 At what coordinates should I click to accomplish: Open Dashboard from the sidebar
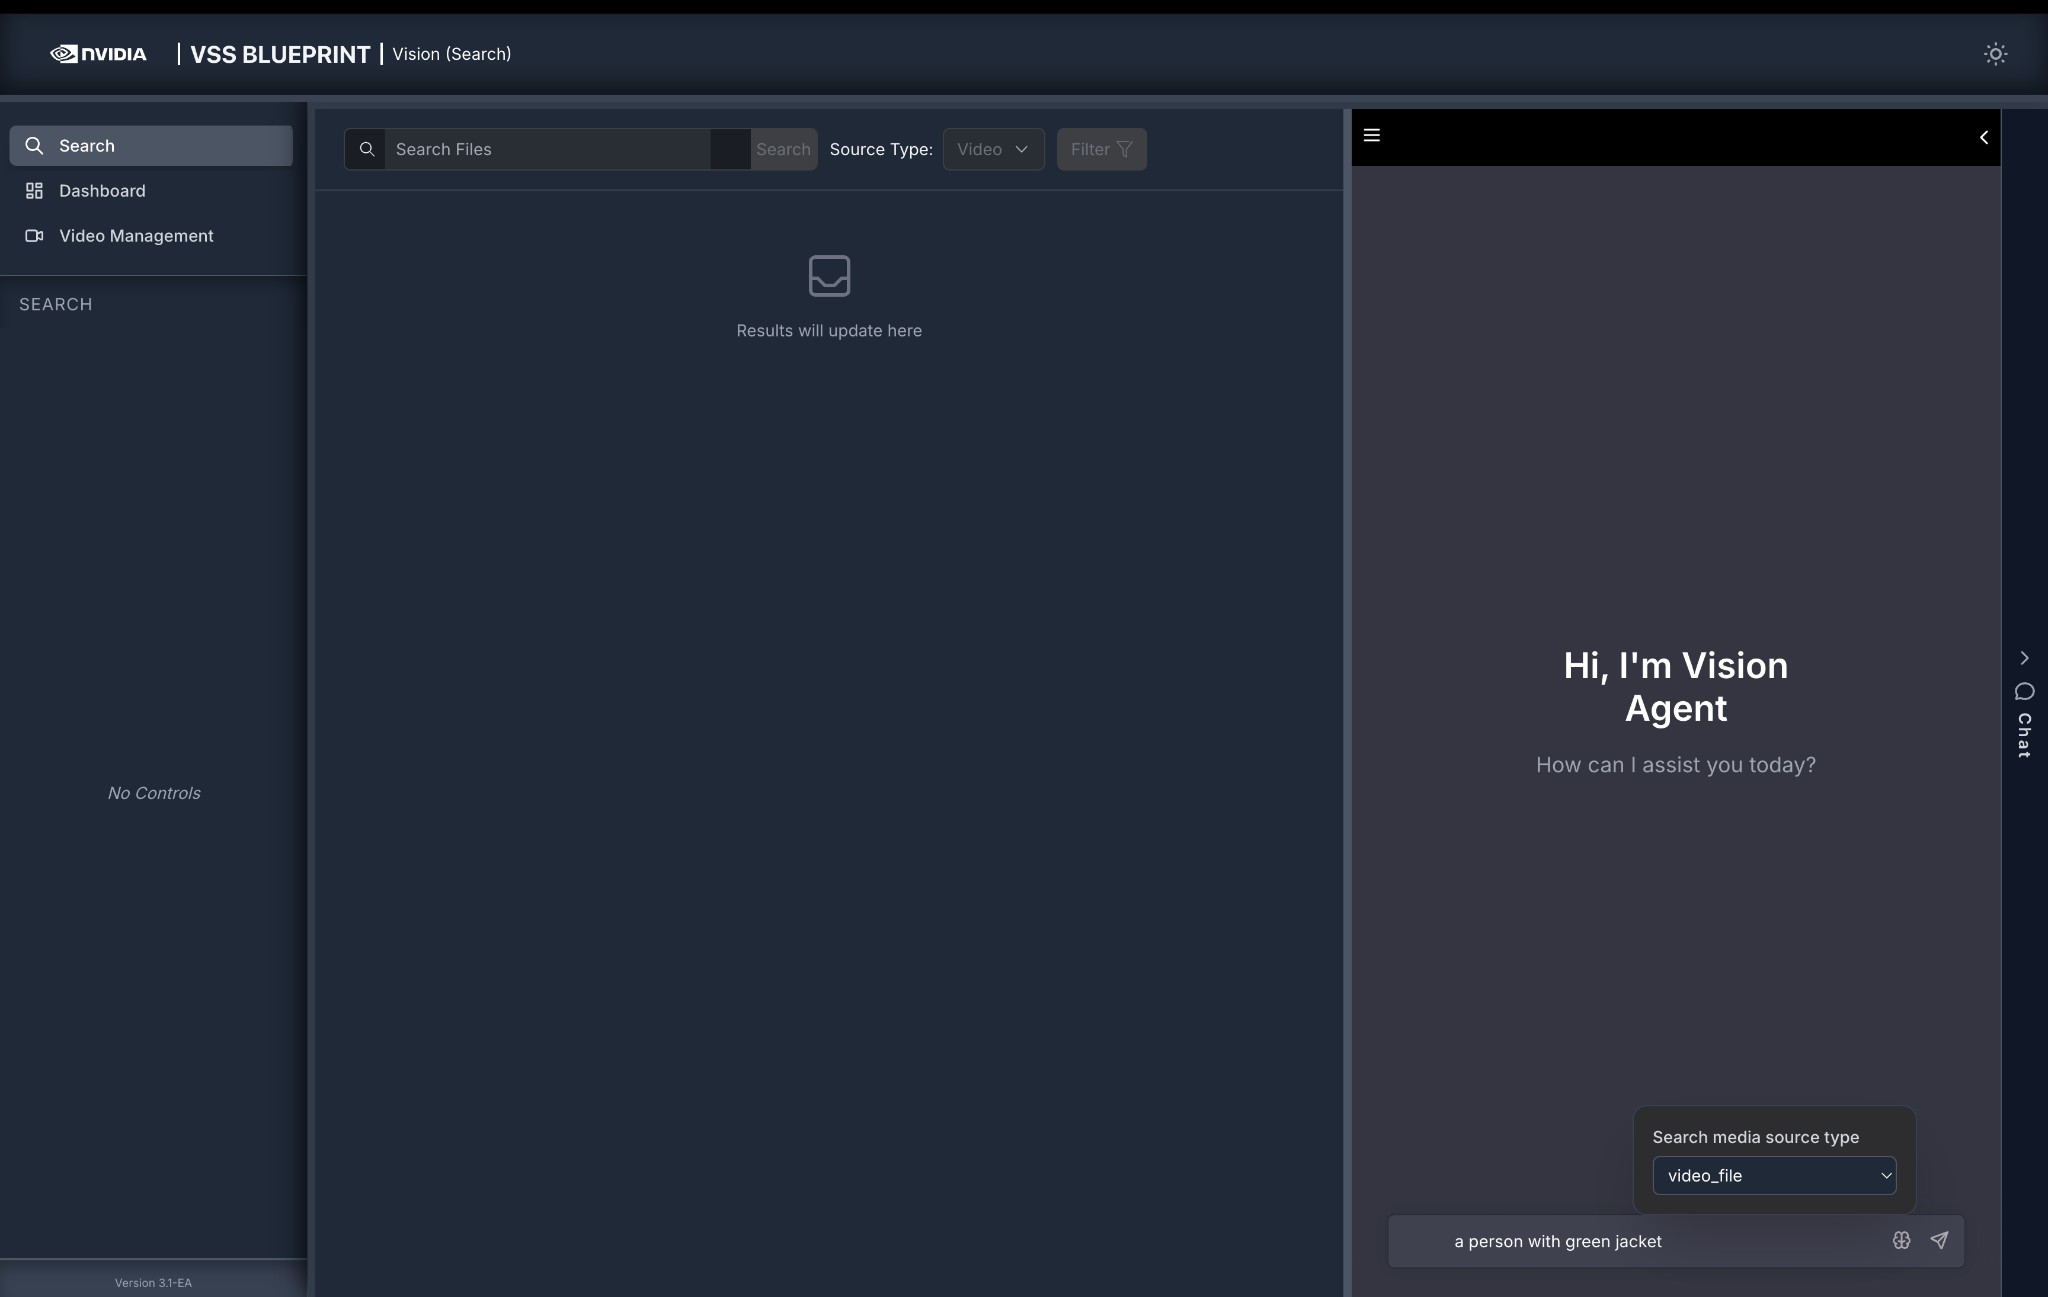(102, 191)
